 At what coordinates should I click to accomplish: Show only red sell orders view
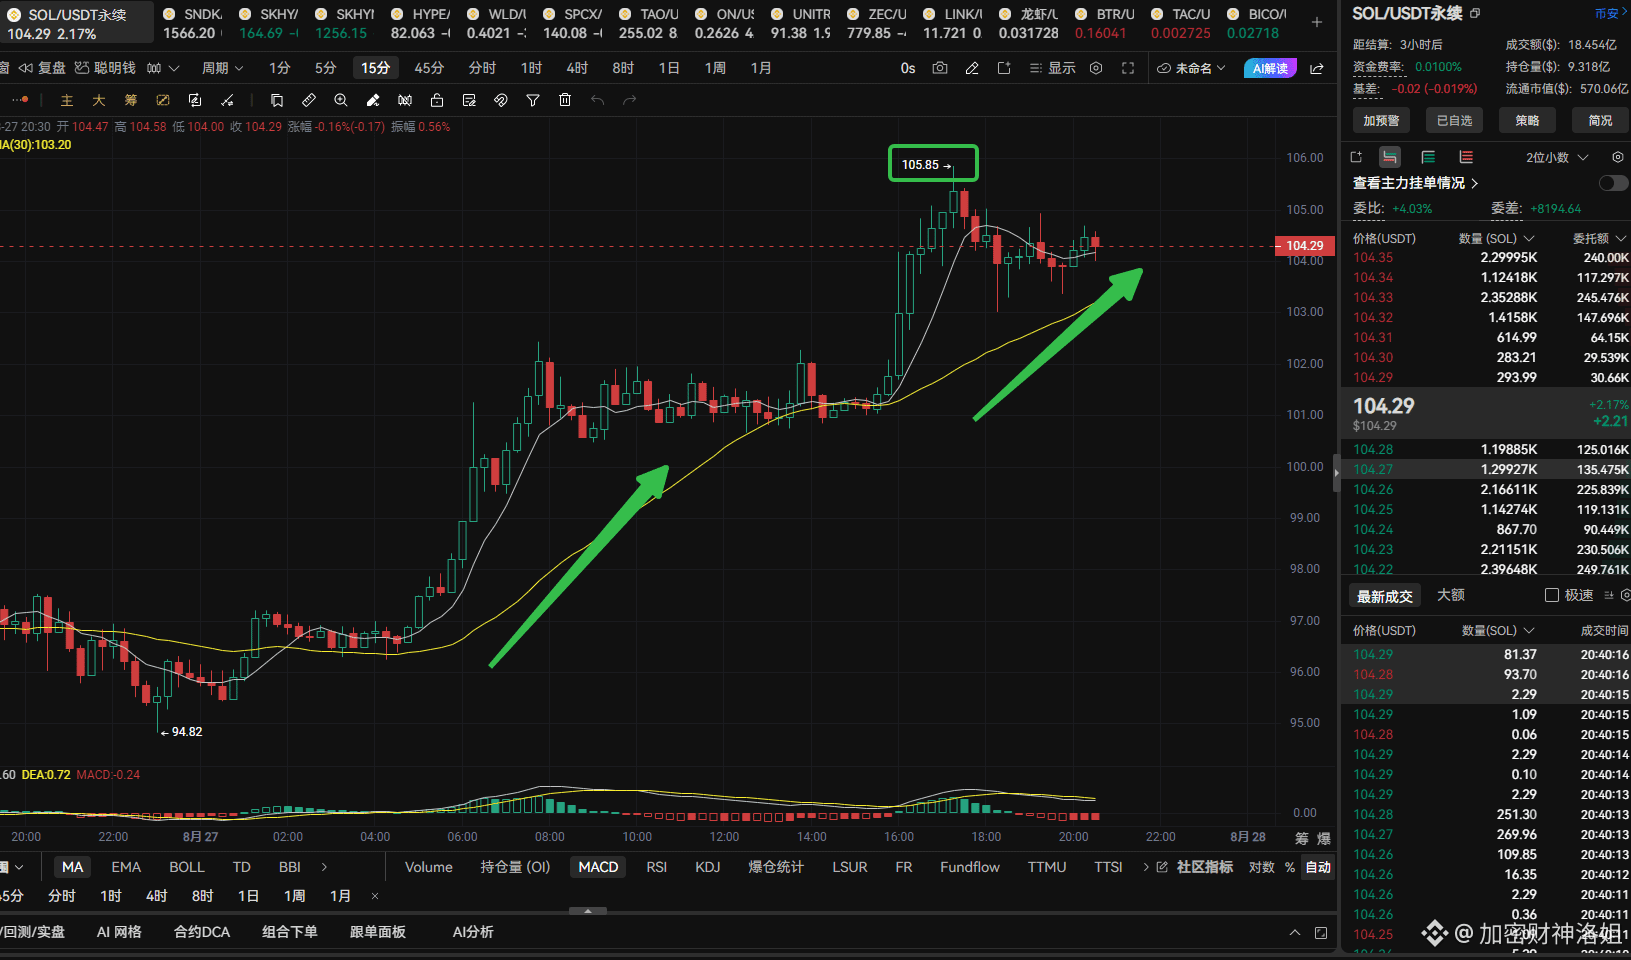point(1466,157)
